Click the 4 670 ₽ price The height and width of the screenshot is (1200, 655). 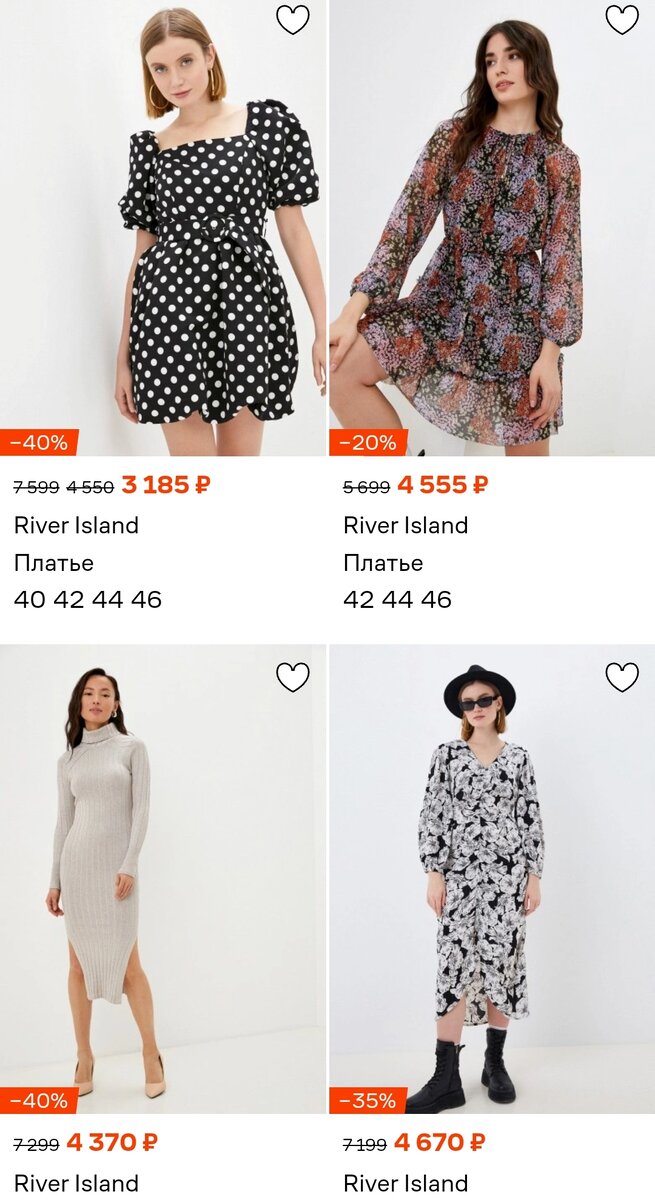coord(436,1141)
